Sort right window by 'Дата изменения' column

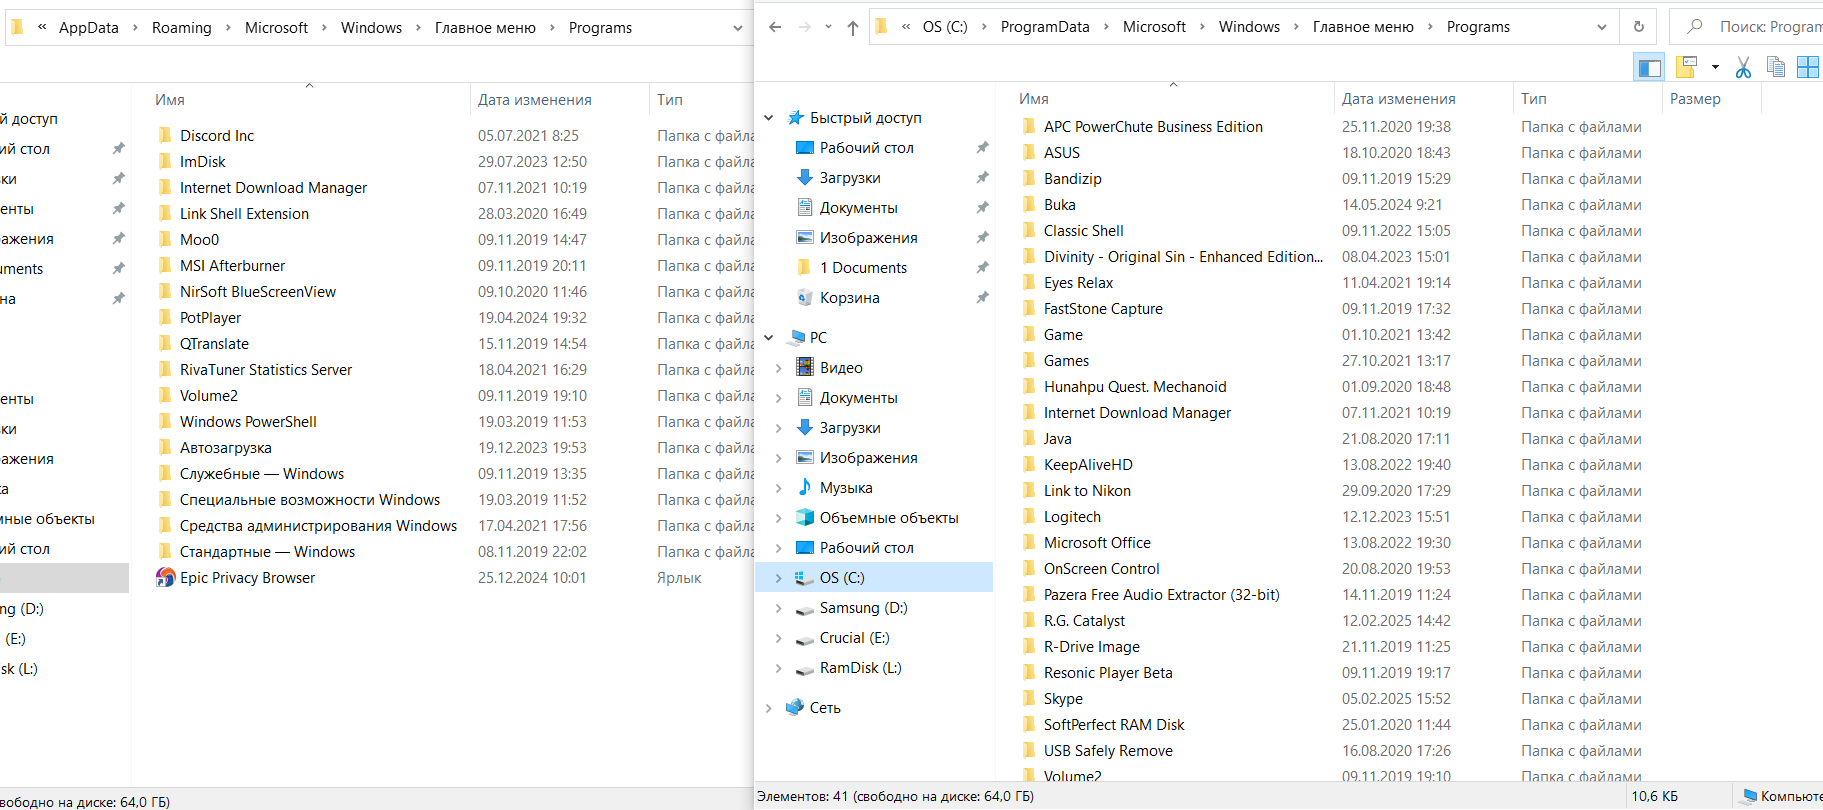(x=1399, y=99)
